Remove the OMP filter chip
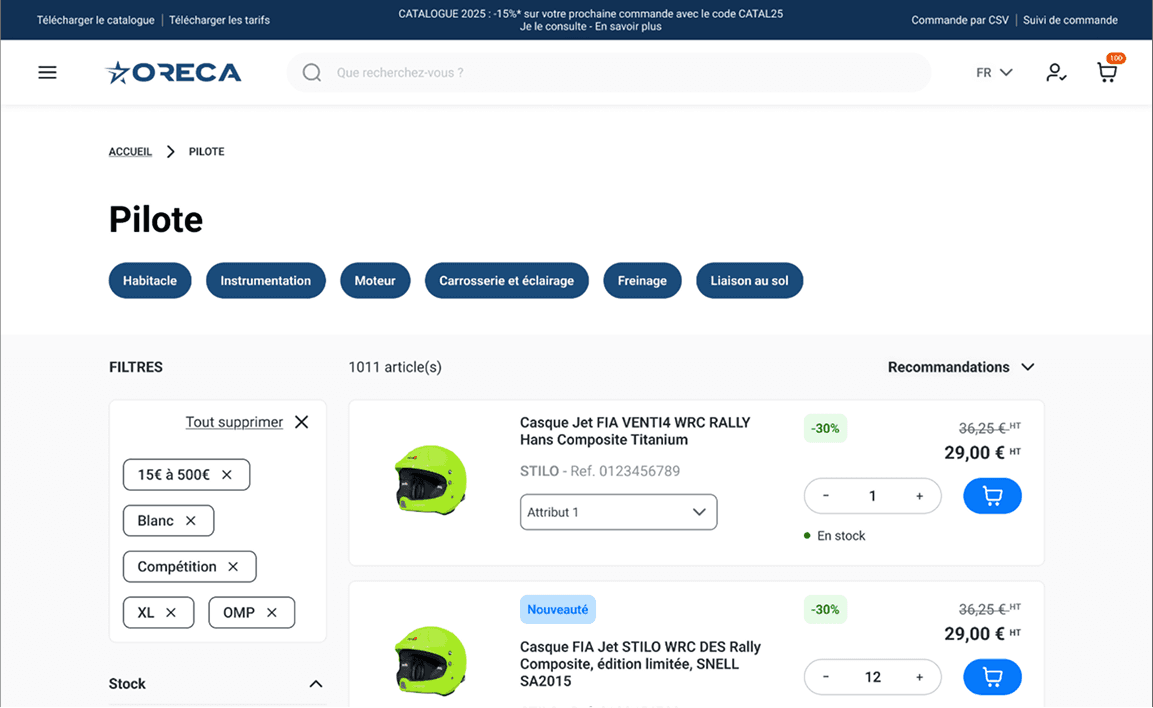This screenshot has height=708, width=1153. tap(271, 612)
